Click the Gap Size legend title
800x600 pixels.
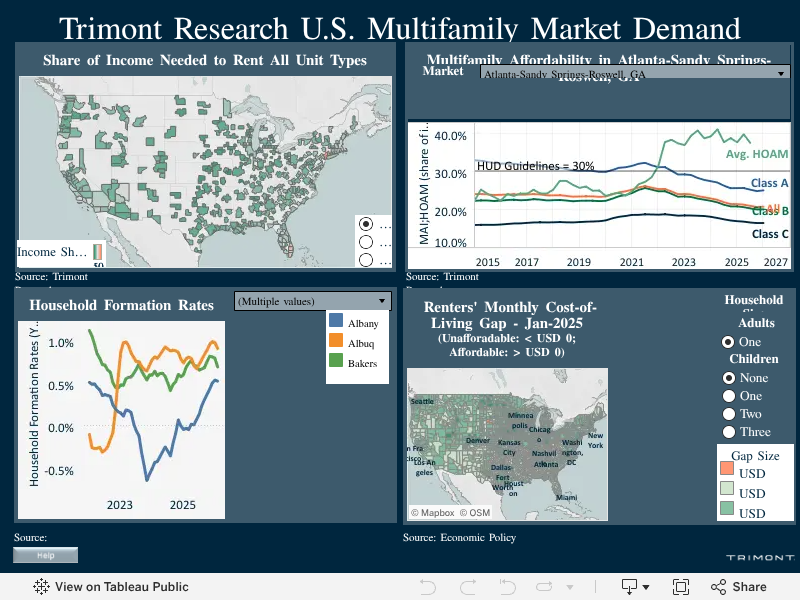(x=755, y=456)
